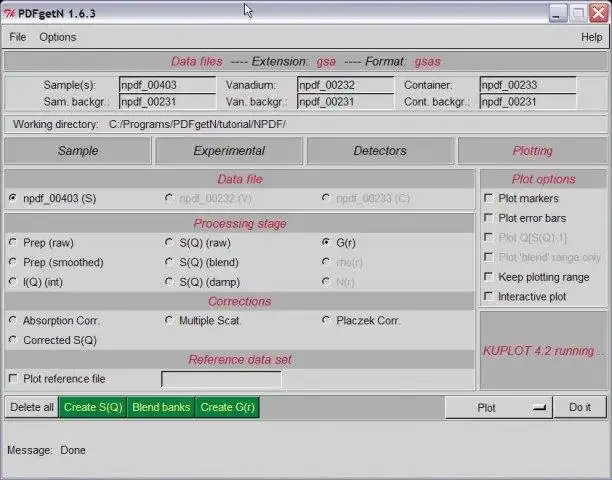612x480 pixels.
Task: Open the Help menu
Action: pyautogui.click(x=591, y=37)
